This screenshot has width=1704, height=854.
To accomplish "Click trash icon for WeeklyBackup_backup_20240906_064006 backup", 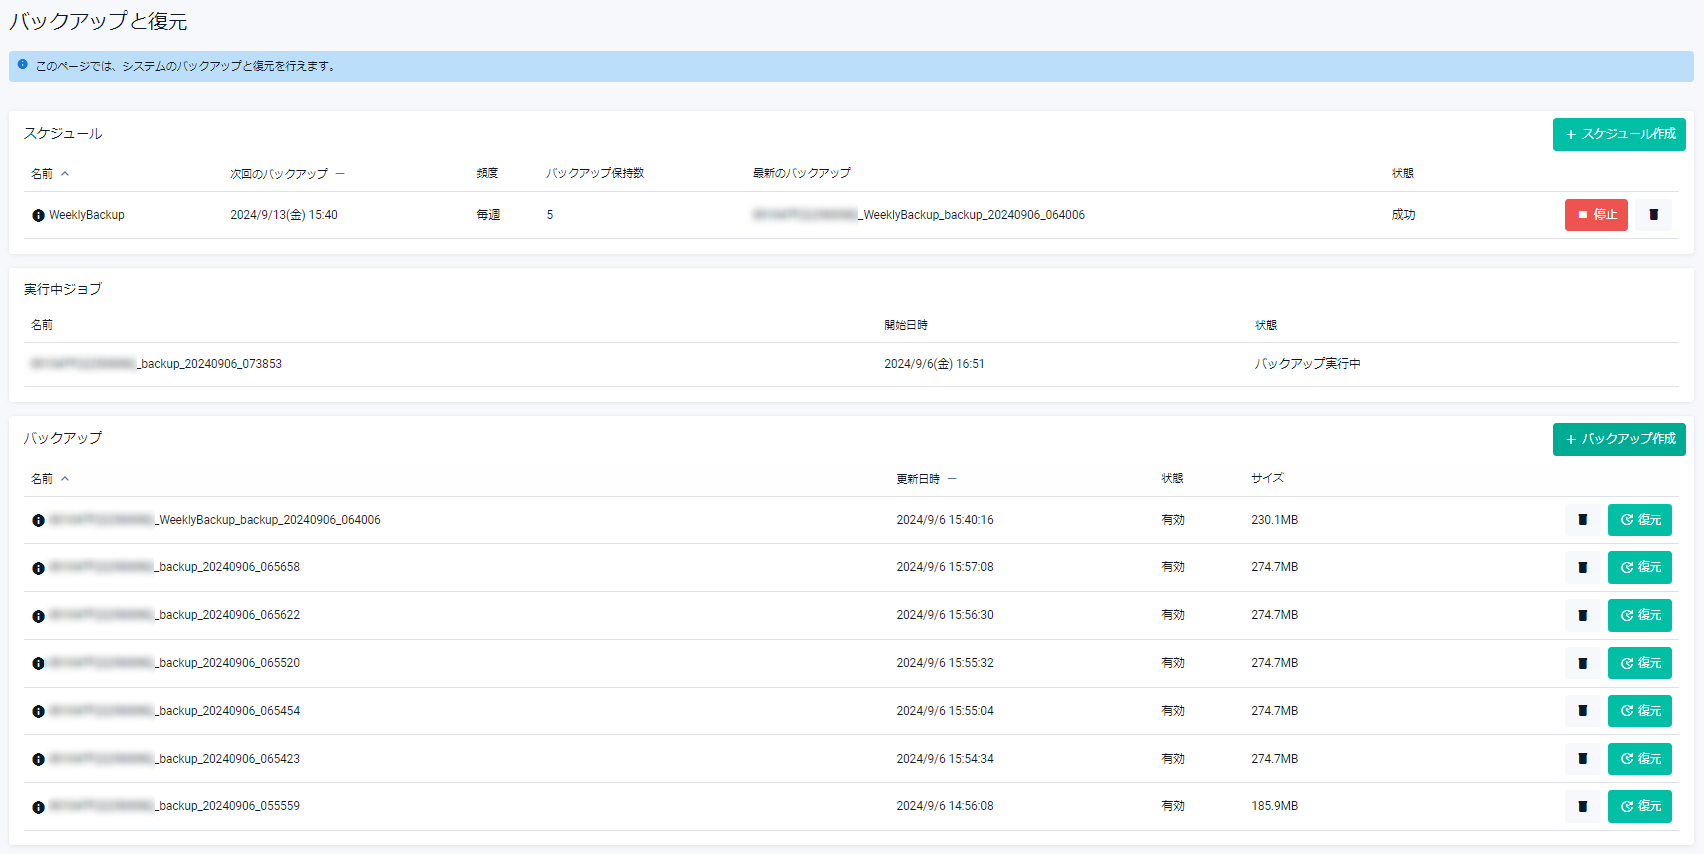I will coord(1582,520).
